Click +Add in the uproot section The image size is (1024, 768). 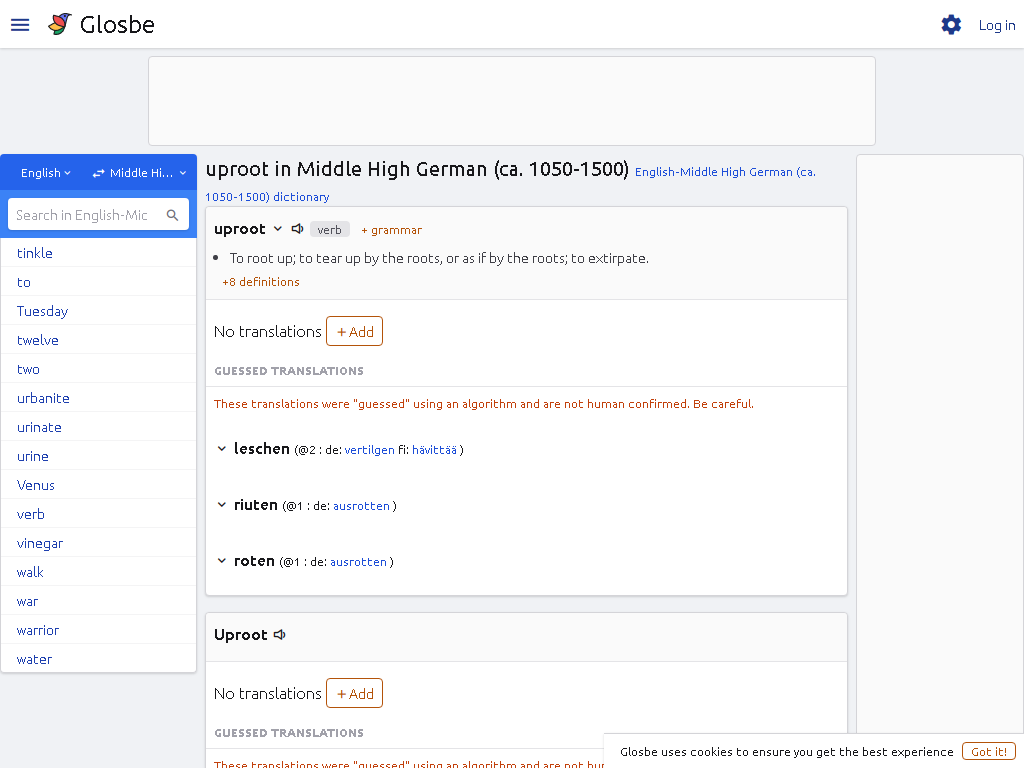[355, 332]
